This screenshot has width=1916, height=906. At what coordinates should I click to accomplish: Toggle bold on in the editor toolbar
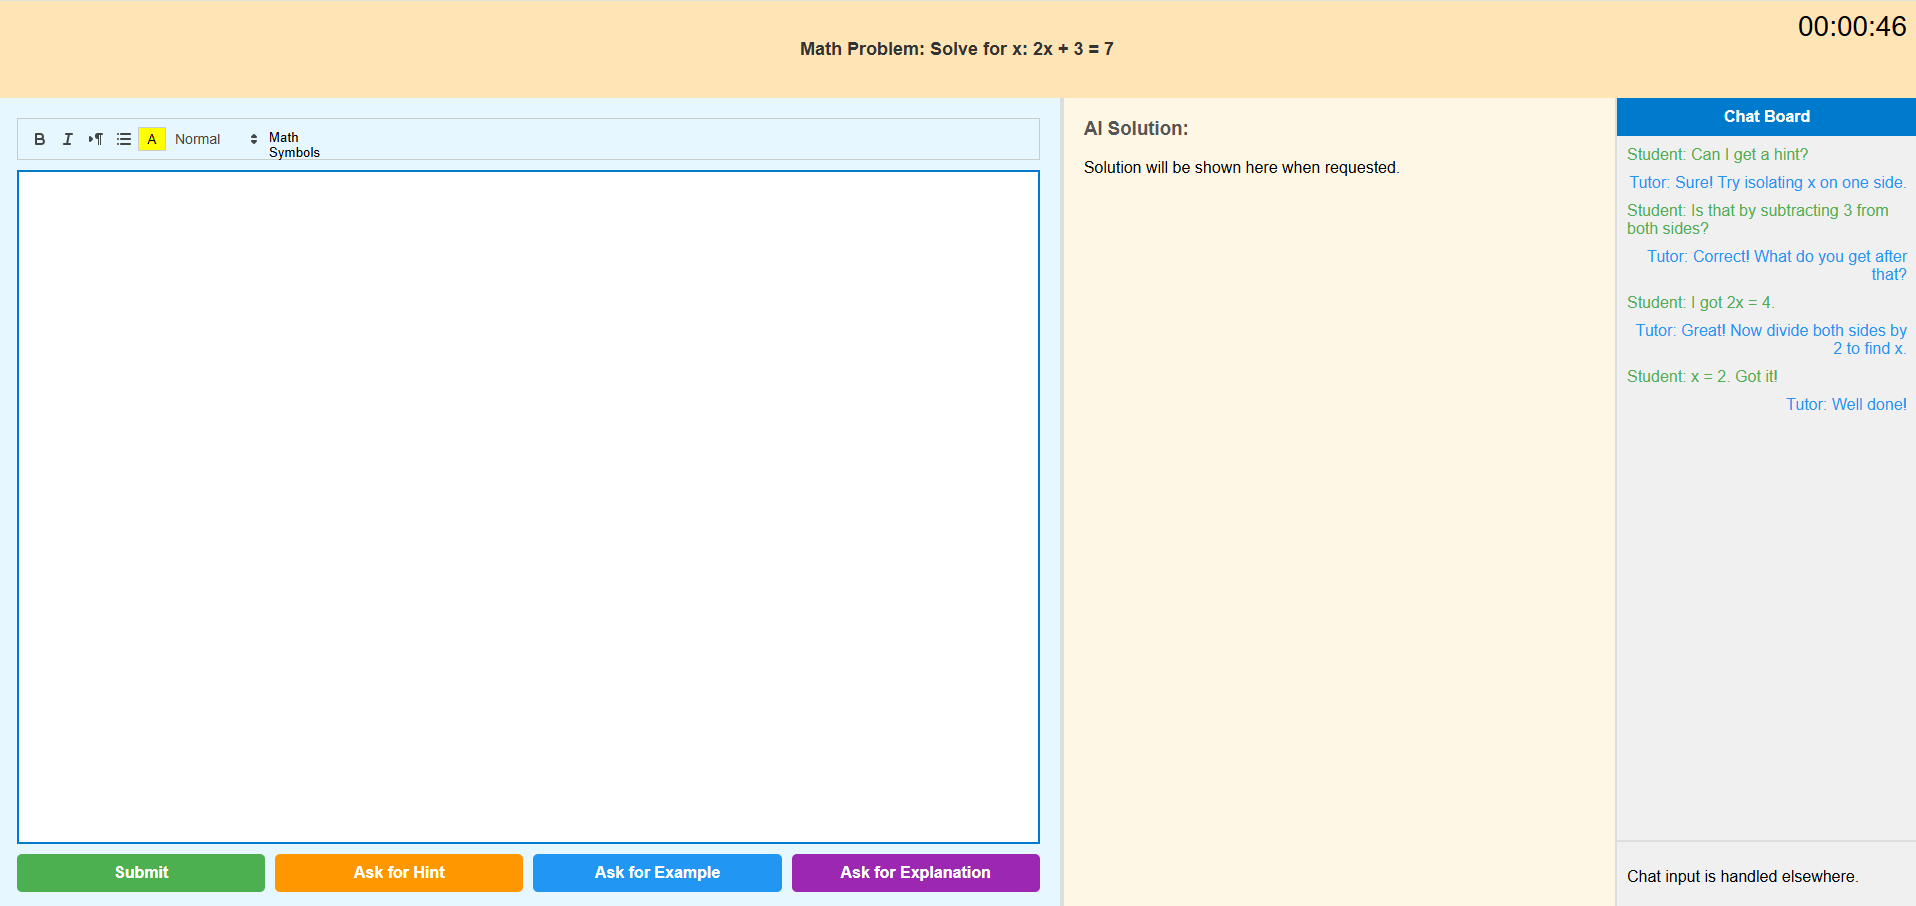(x=40, y=139)
